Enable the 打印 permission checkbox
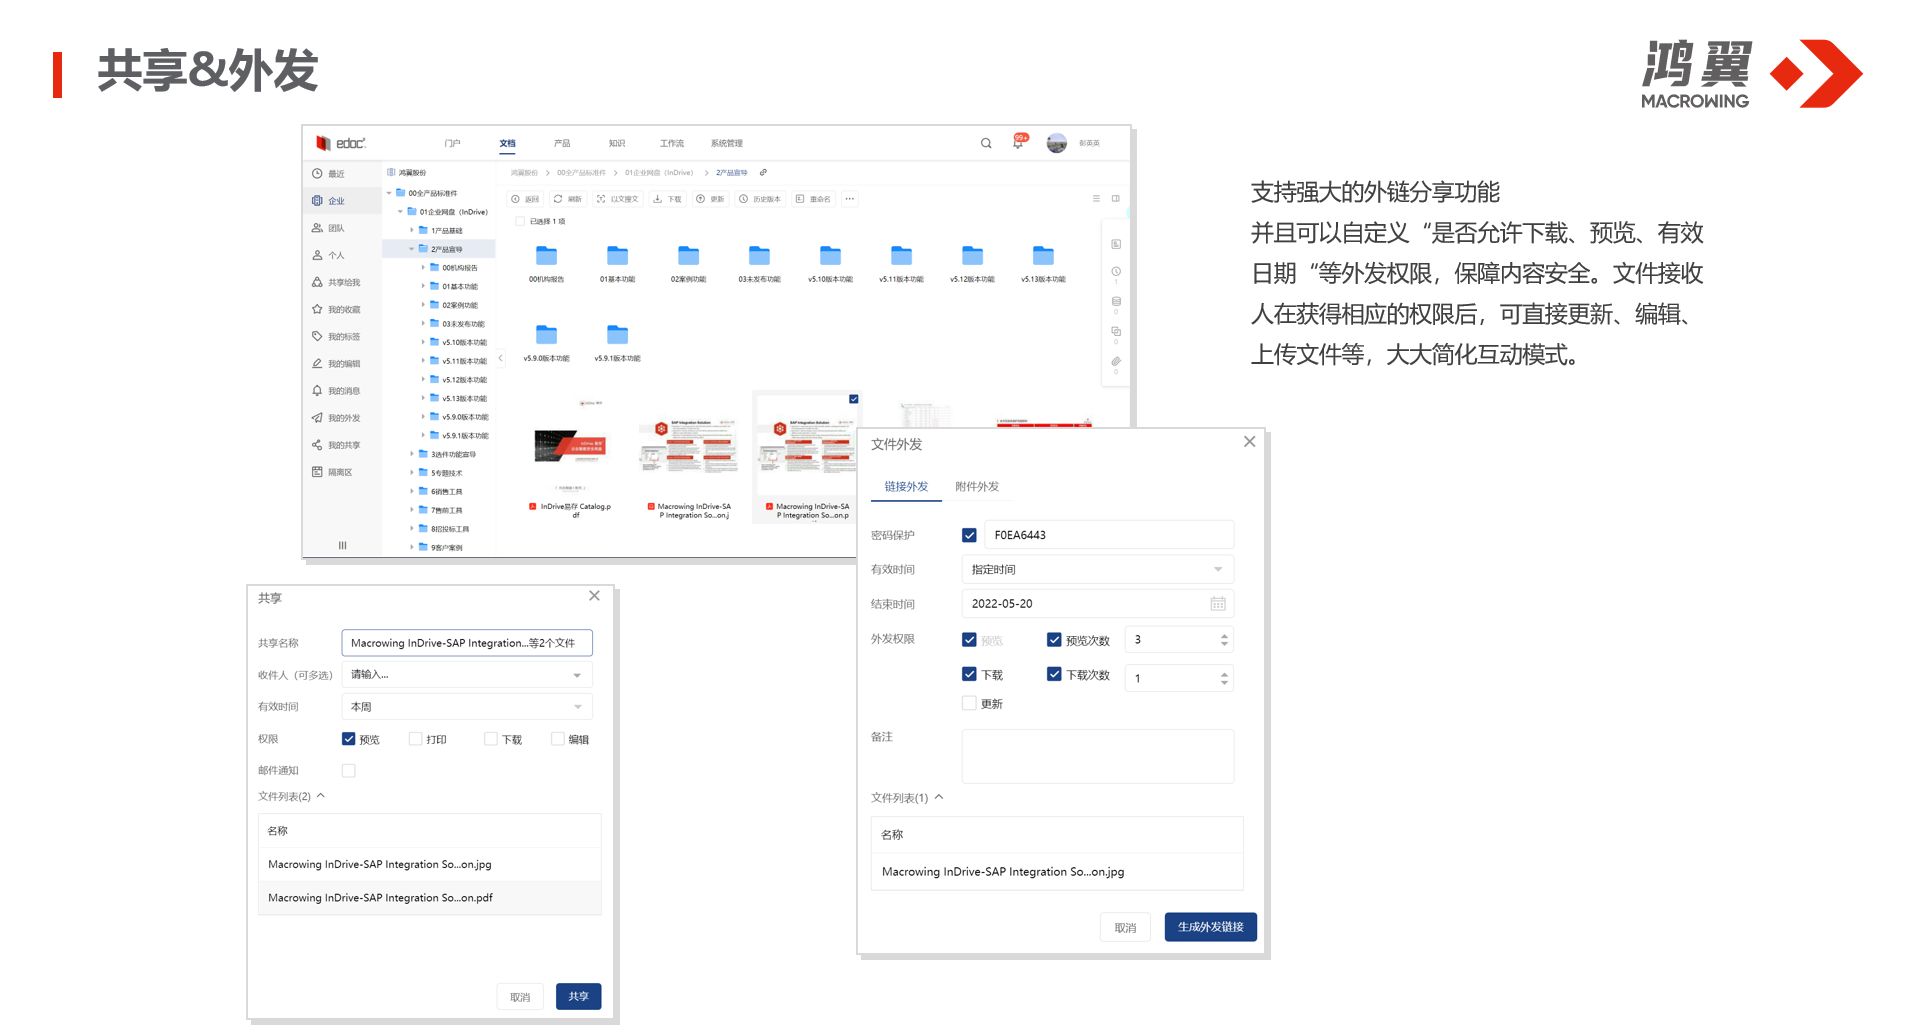Image resolution: width=1920 pixels, height=1032 pixels. click(x=416, y=739)
